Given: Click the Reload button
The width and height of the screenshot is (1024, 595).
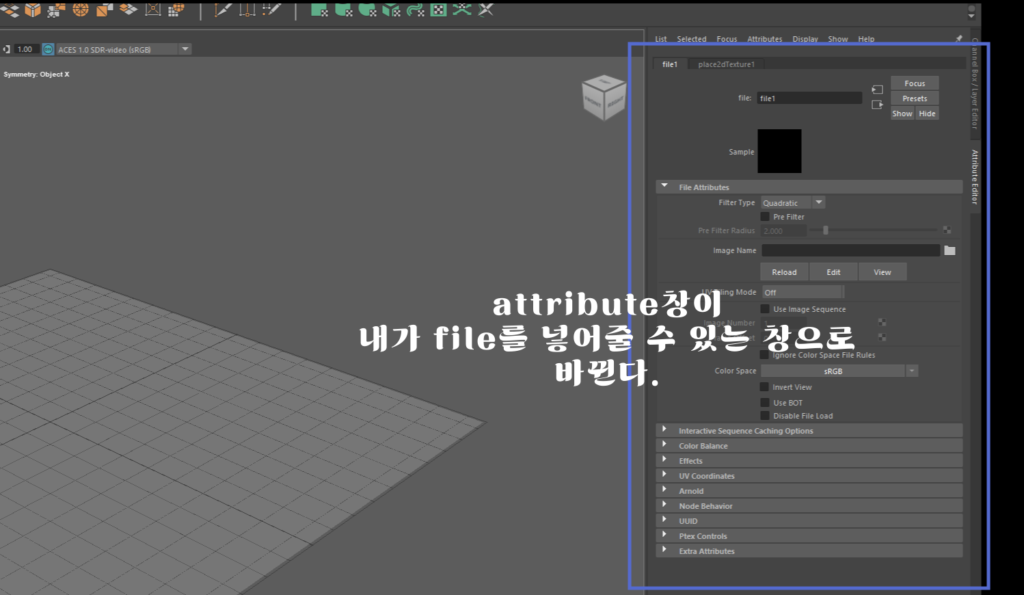Looking at the screenshot, I should 784,272.
